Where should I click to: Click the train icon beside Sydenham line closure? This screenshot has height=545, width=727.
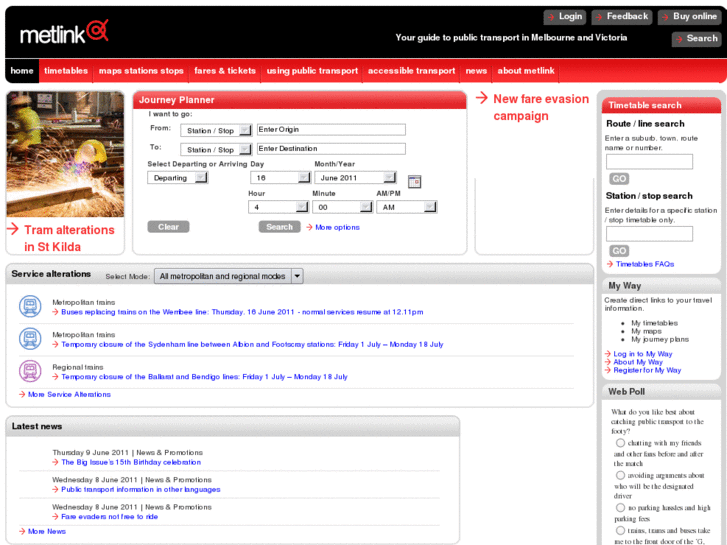[x=30, y=339]
